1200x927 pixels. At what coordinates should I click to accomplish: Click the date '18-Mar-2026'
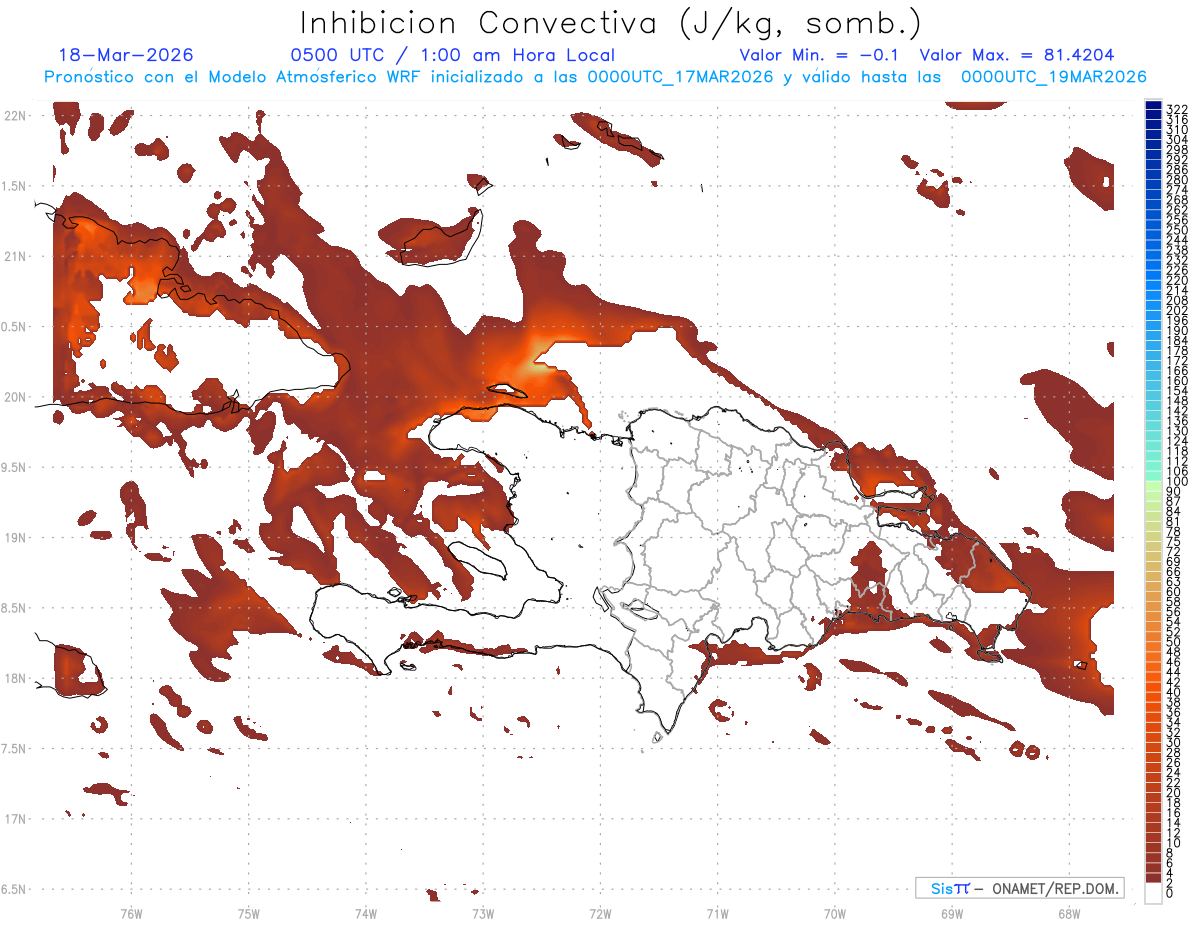click(126, 56)
